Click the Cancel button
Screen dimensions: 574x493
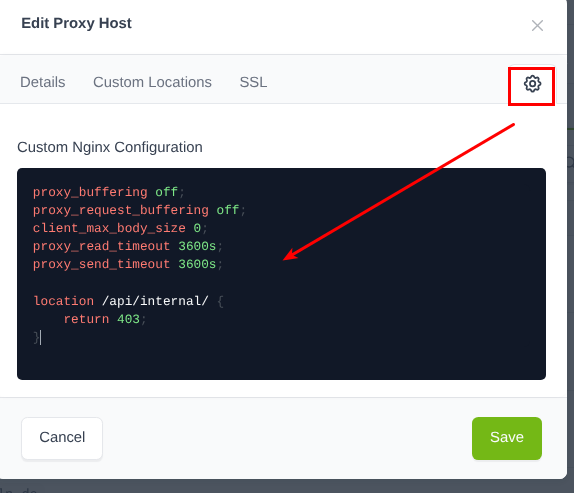62,438
